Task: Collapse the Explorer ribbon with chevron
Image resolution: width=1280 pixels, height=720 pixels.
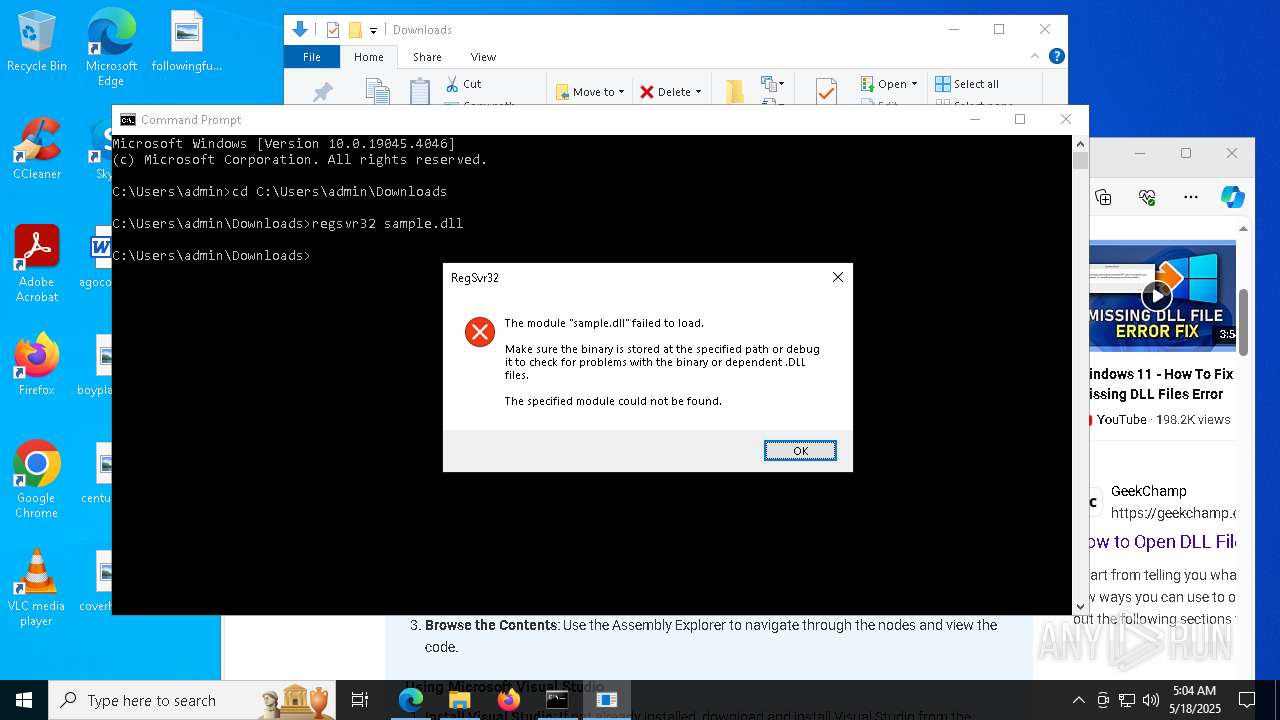Action: point(1035,57)
